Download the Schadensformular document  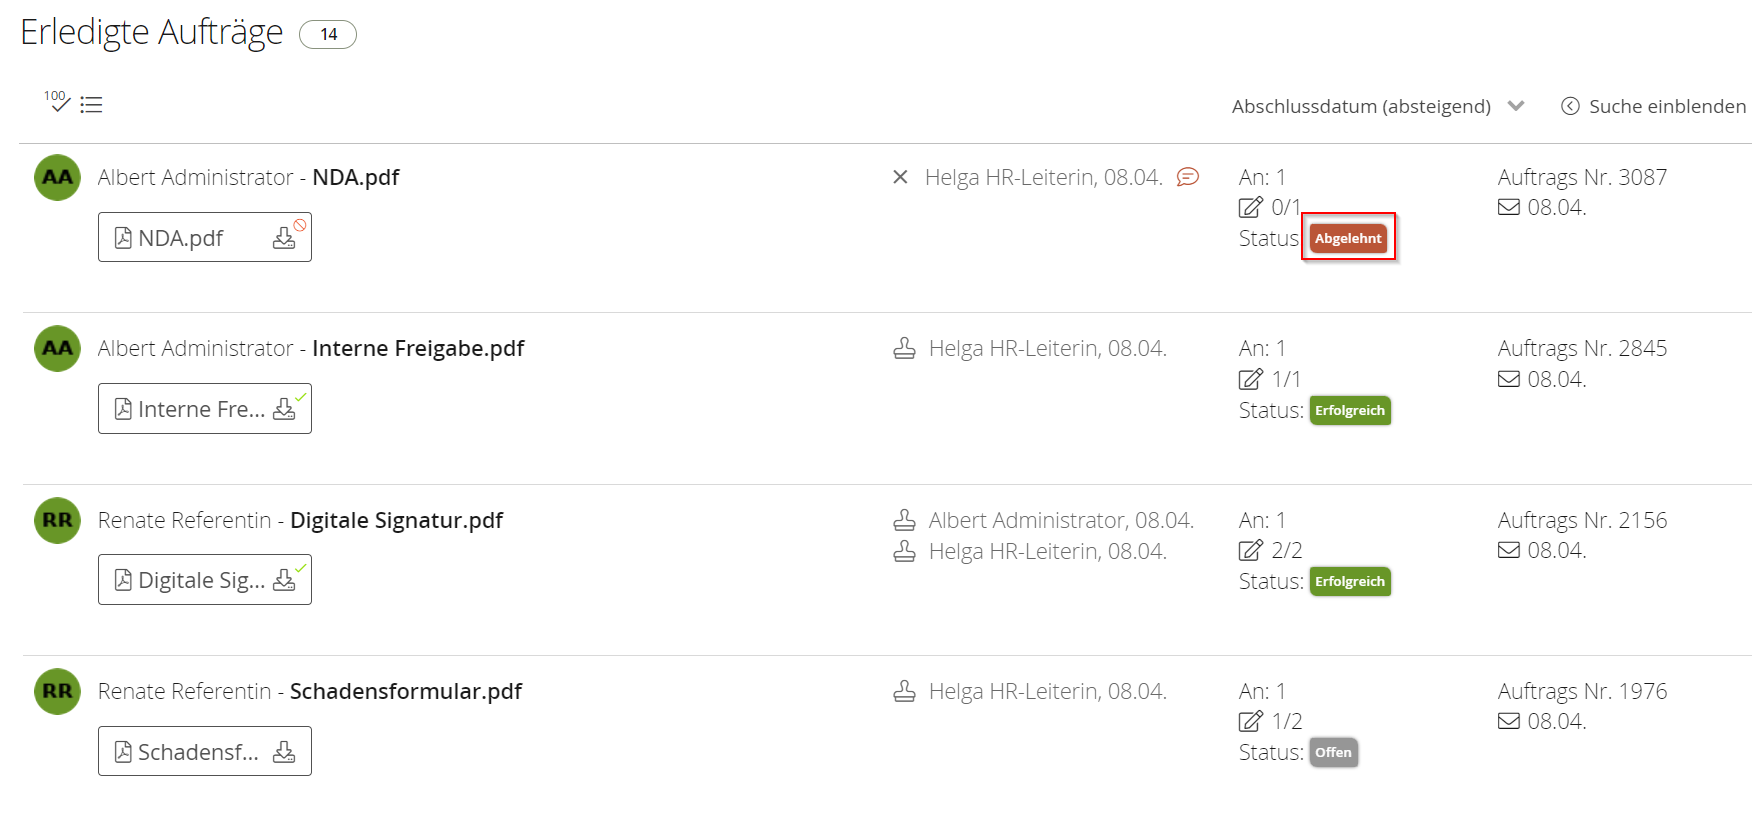tap(285, 752)
